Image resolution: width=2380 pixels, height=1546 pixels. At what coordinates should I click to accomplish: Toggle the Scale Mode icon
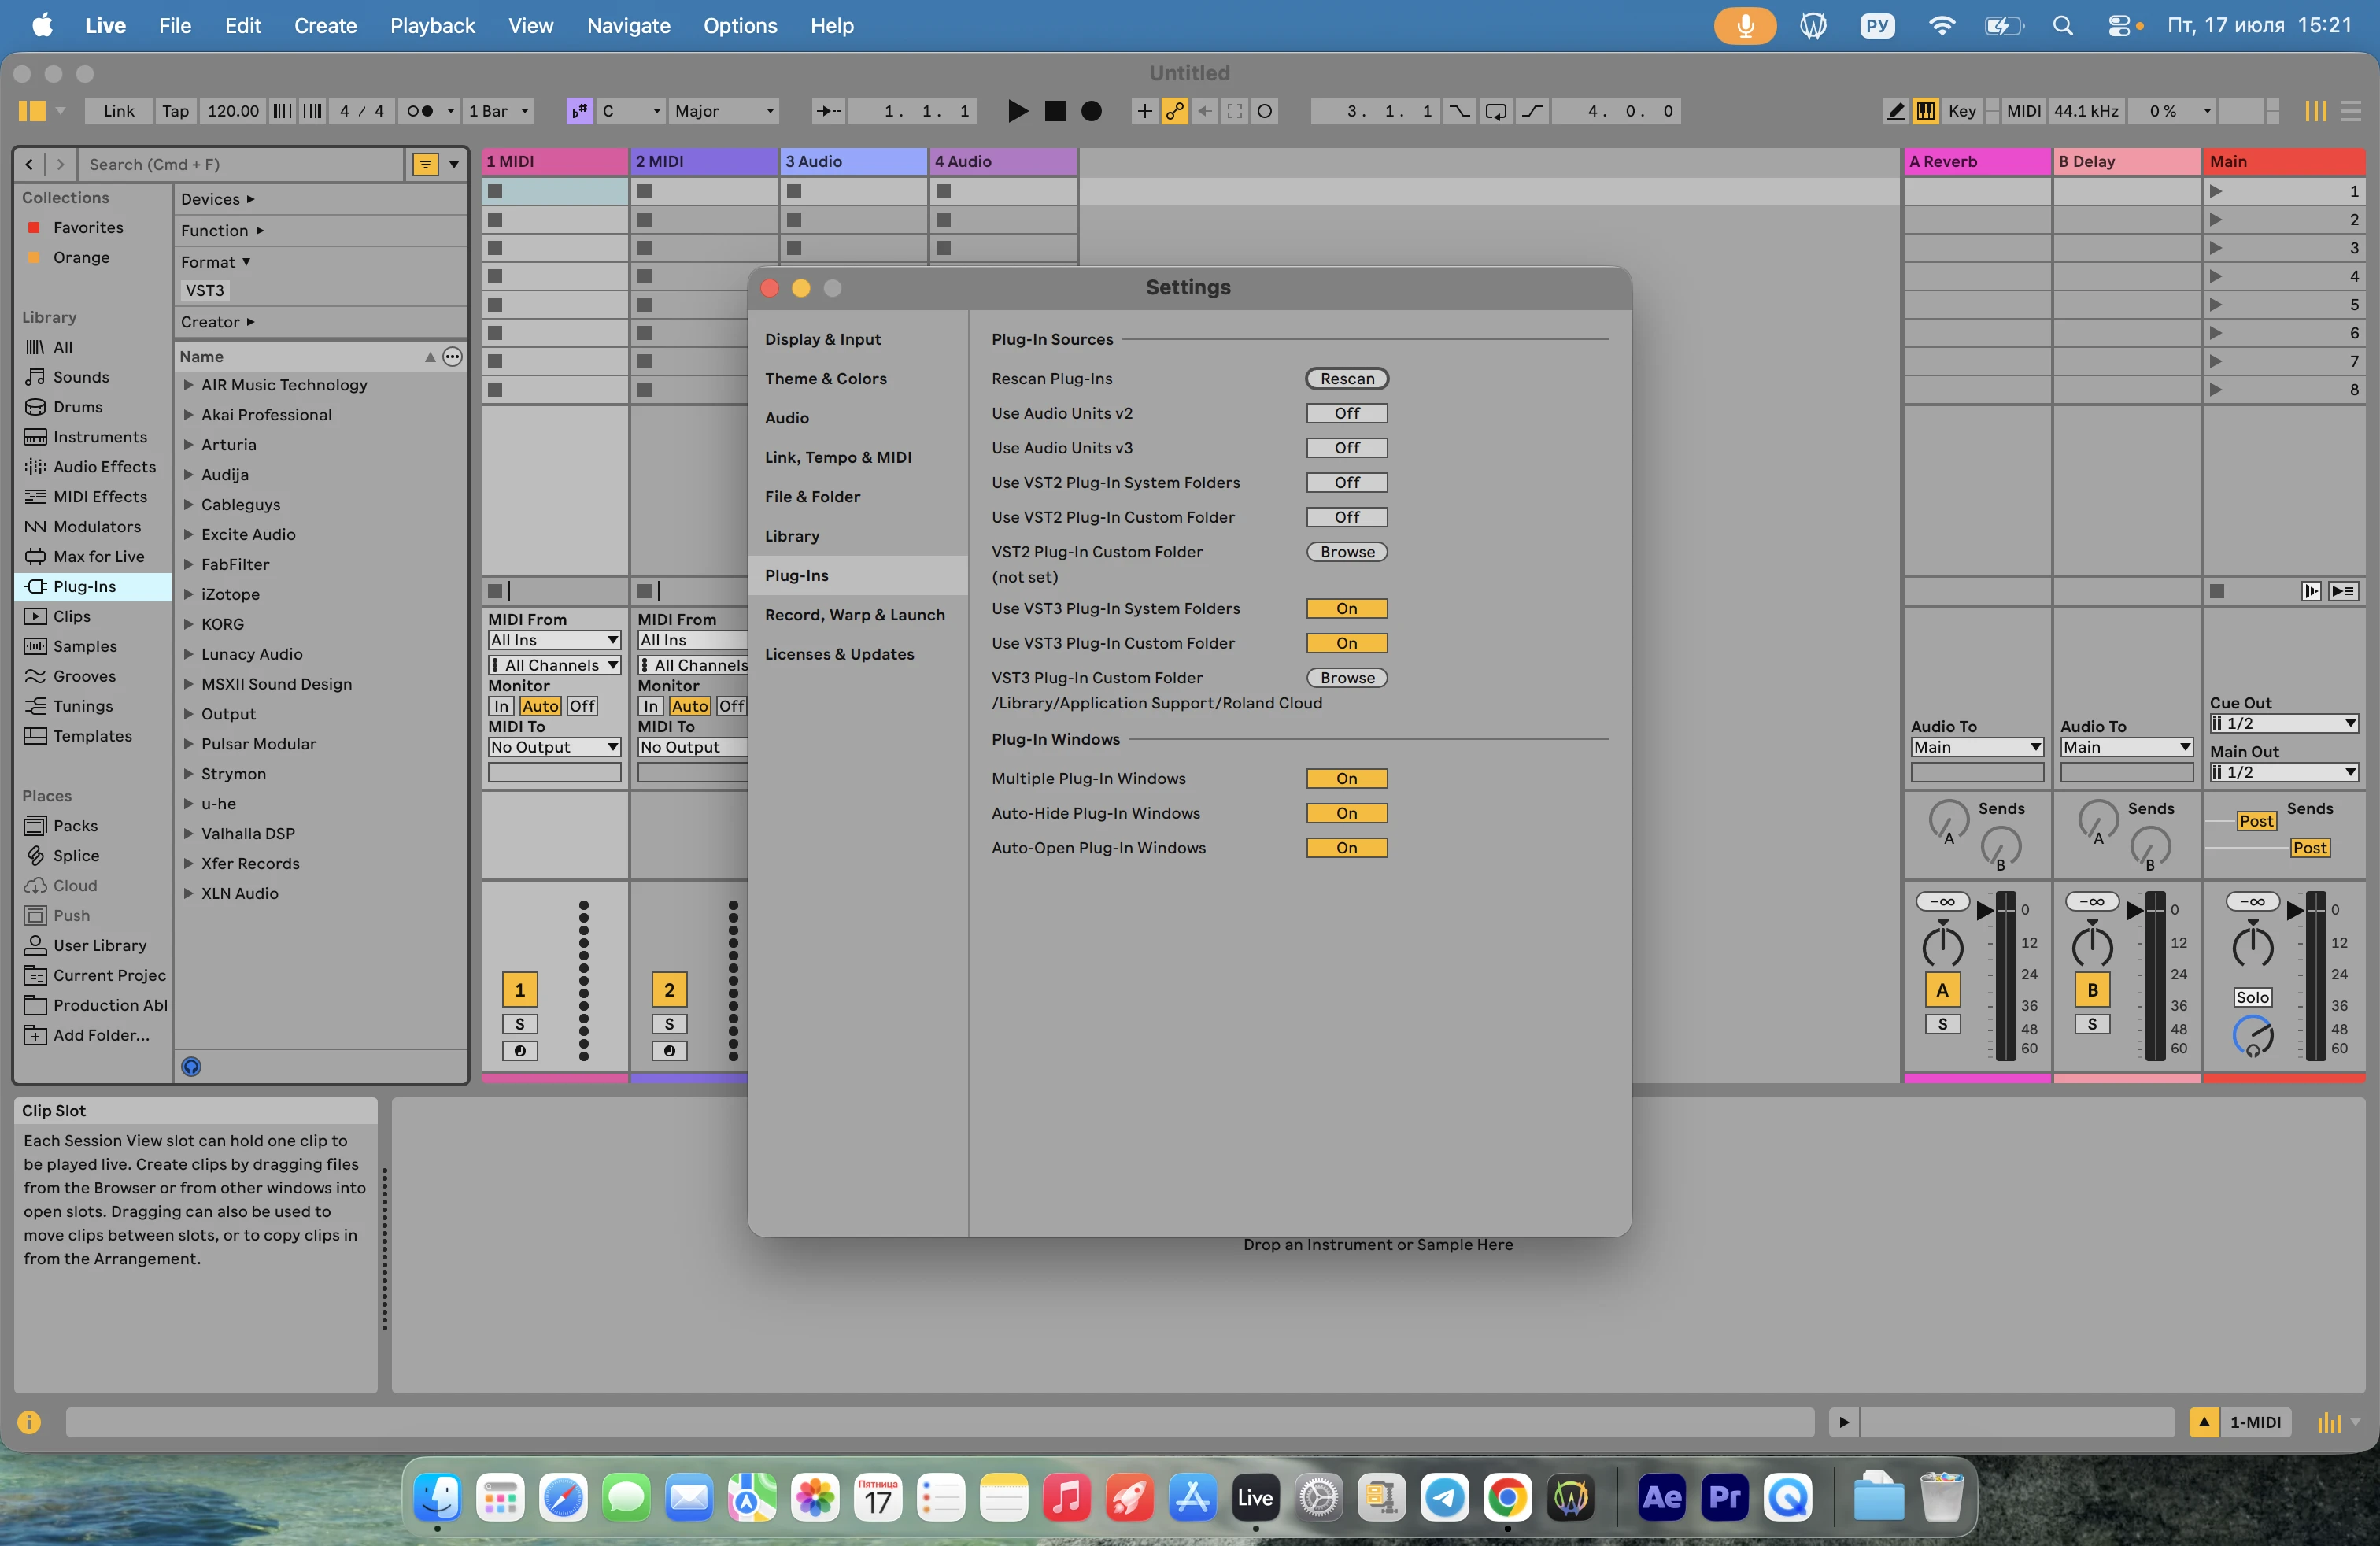579,111
